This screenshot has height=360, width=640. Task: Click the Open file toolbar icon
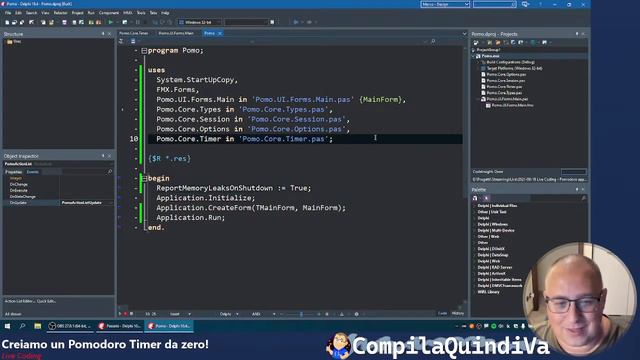click(14, 22)
